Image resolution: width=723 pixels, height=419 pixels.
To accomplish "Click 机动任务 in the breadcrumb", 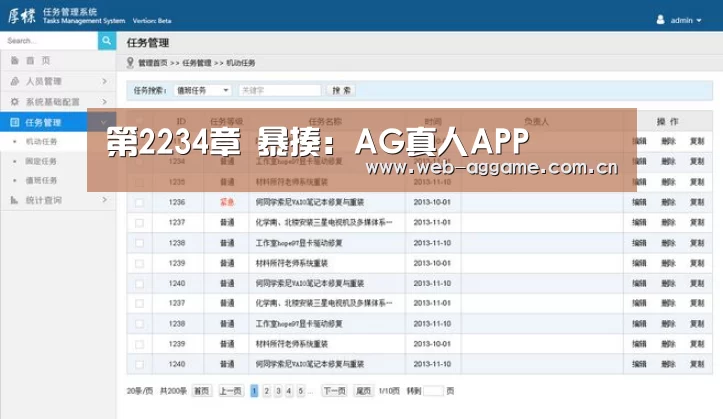I will 240,63.
